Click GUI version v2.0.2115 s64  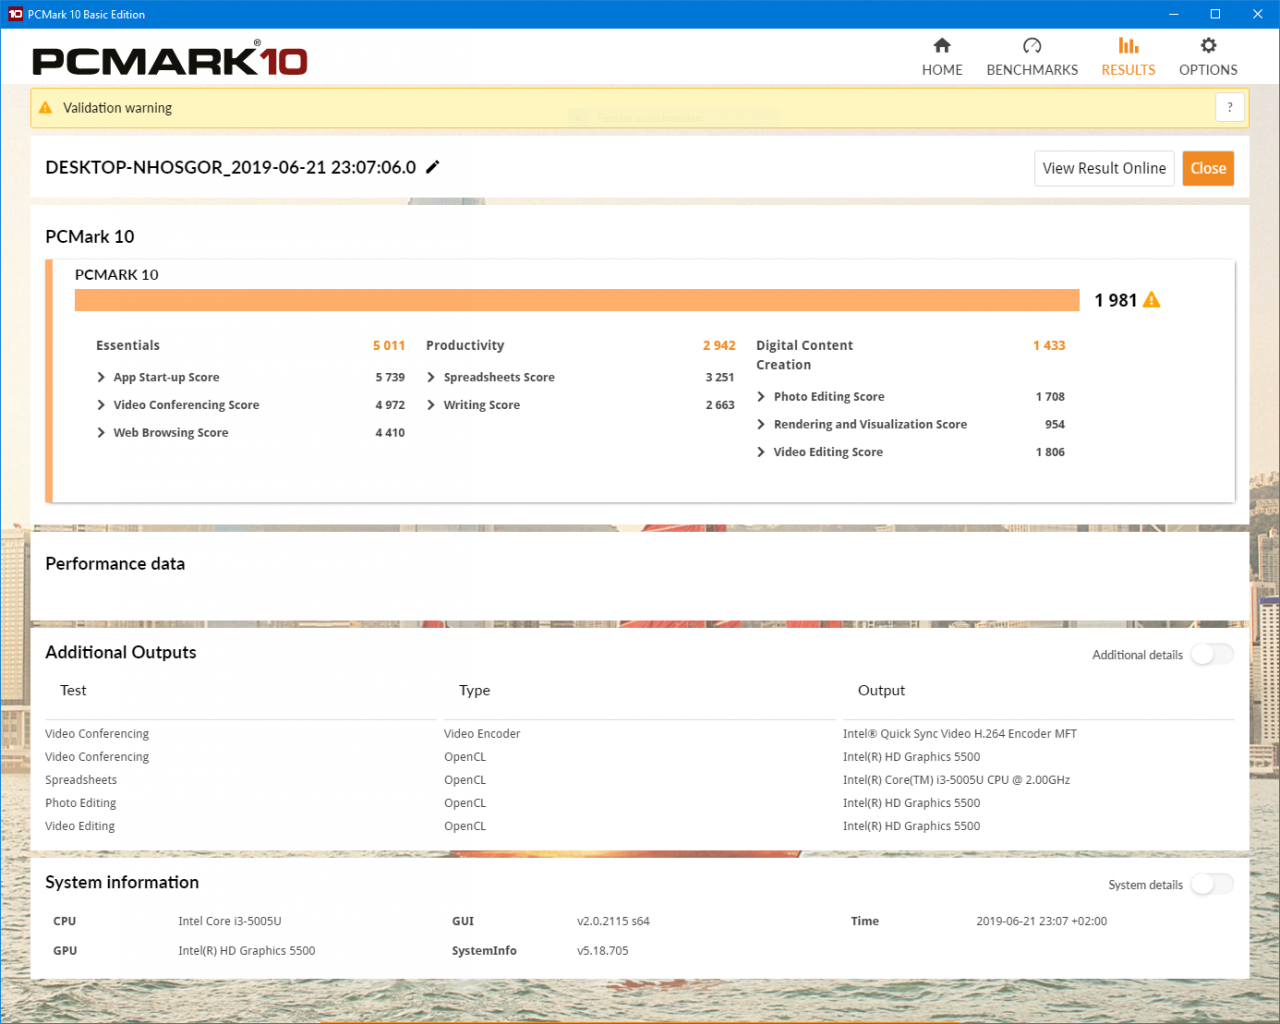click(x=613, y=921)
